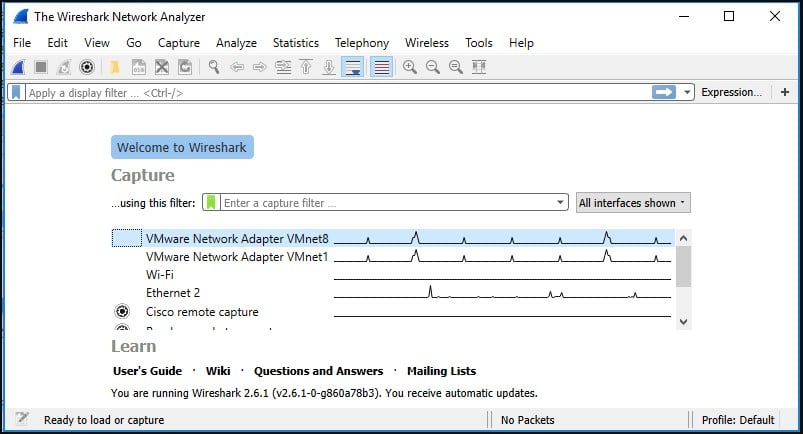The height and width of the screenshot is (434, 803).
Task: Expand All interfaces shown dropdown
Action: [633, 203]
